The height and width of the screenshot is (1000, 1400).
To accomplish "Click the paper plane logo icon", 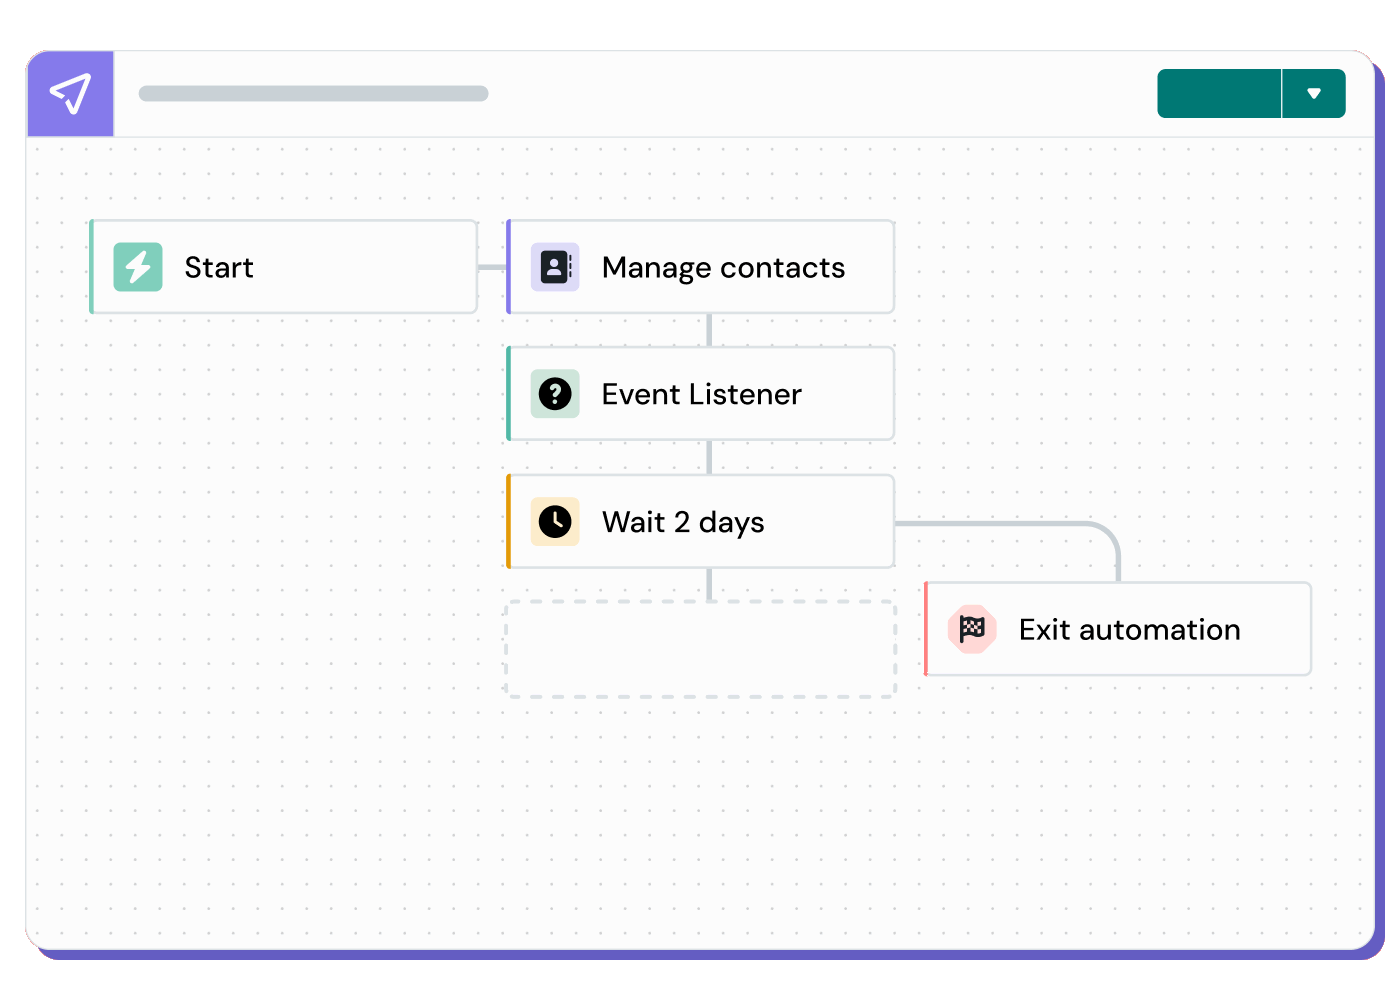I will pyautogui.click(x=70, y=94).
